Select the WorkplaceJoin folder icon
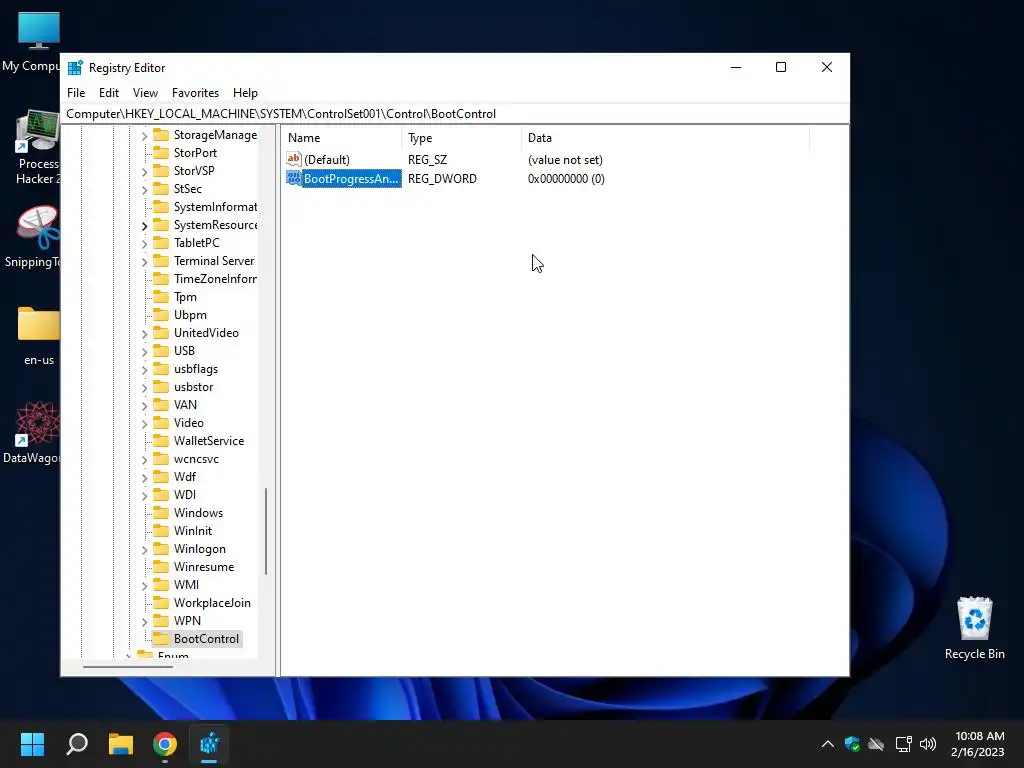1024x768 pixels. (161, 603)
